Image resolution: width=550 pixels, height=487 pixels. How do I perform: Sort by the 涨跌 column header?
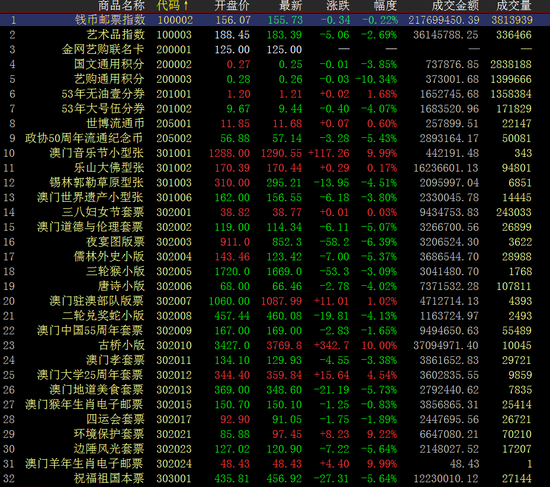point(338,6)
